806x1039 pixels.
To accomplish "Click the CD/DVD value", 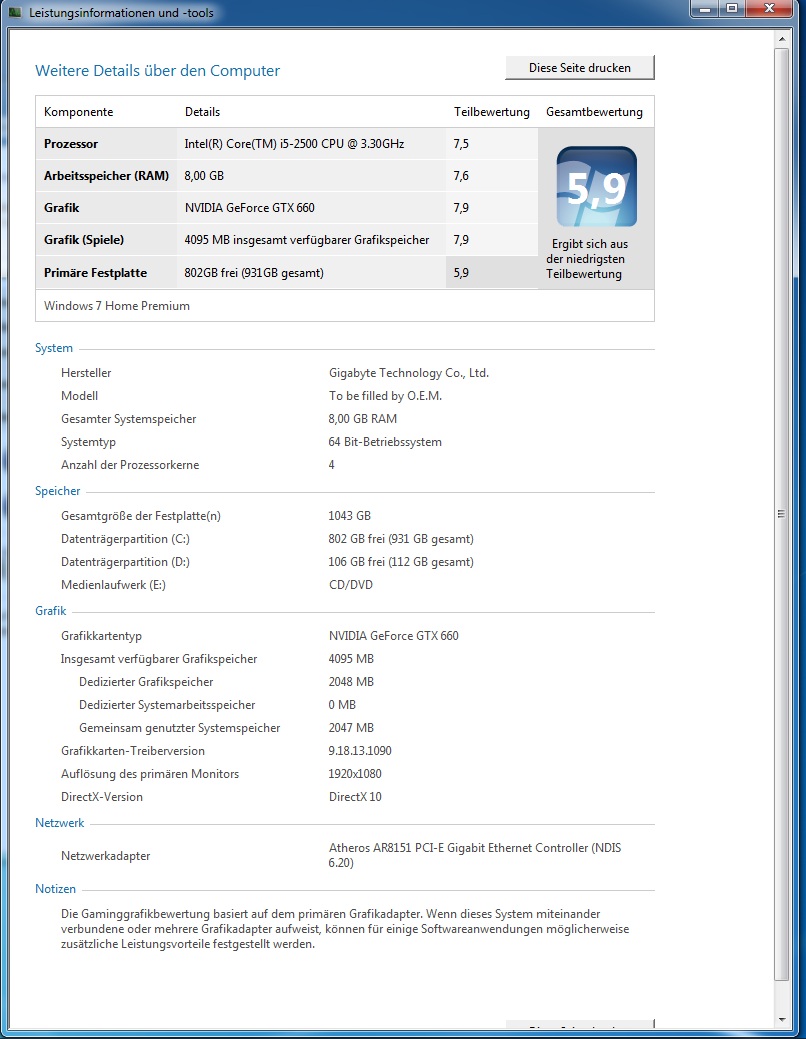I will pyautogui.click(x=351, y=585).
